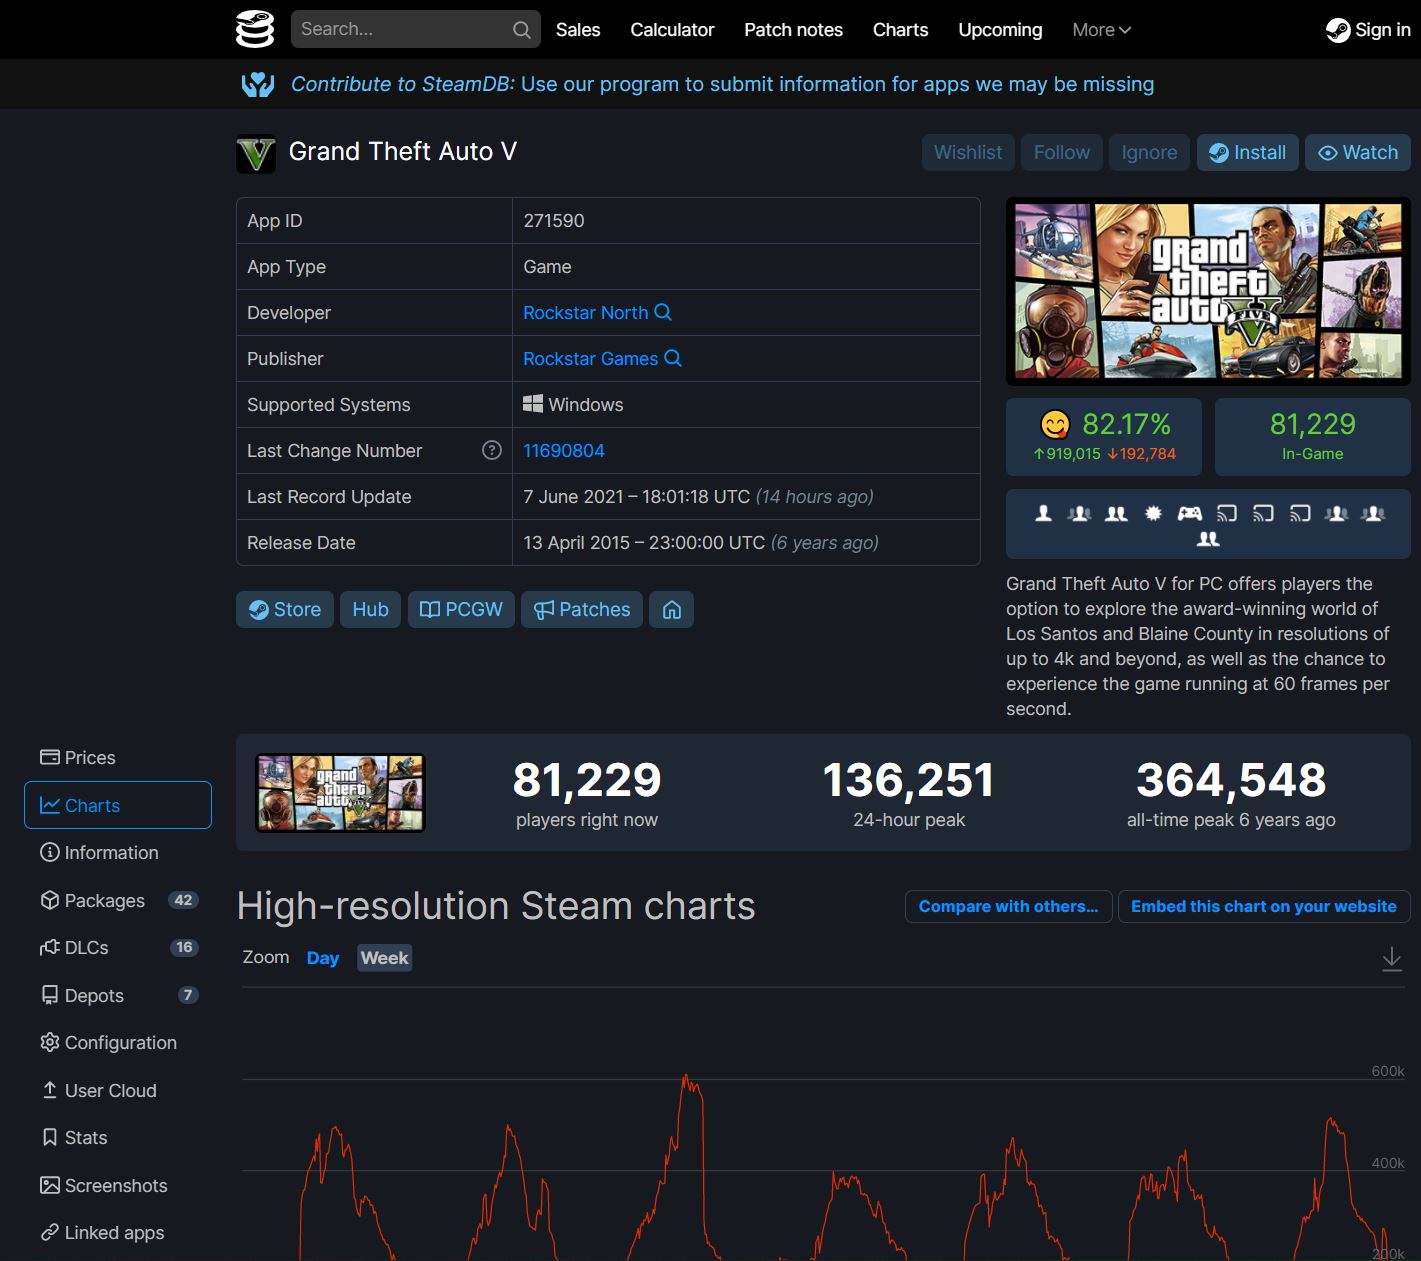
Task: Open the SteamDB logo home link
Action: pyautogui.click(x=255, y=29)
